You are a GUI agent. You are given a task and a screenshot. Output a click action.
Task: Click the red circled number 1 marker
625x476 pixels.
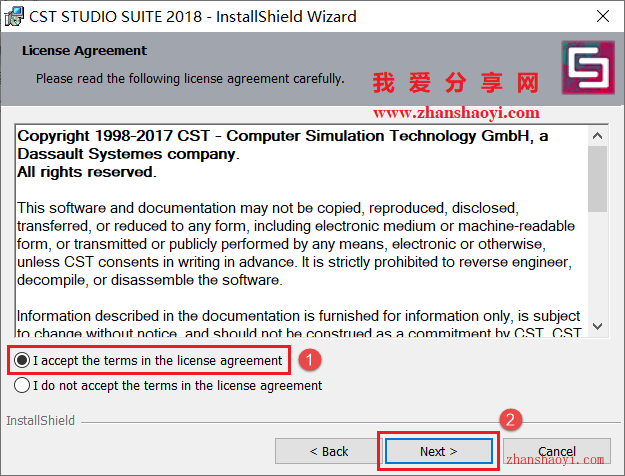(x=310, y=360)
